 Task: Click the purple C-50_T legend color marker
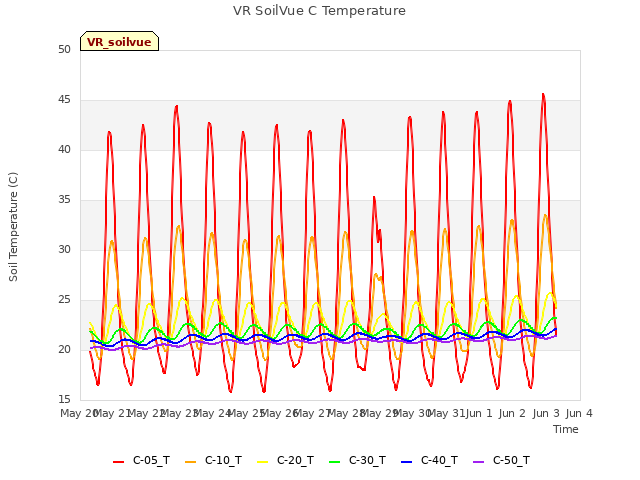click(478, 462)
